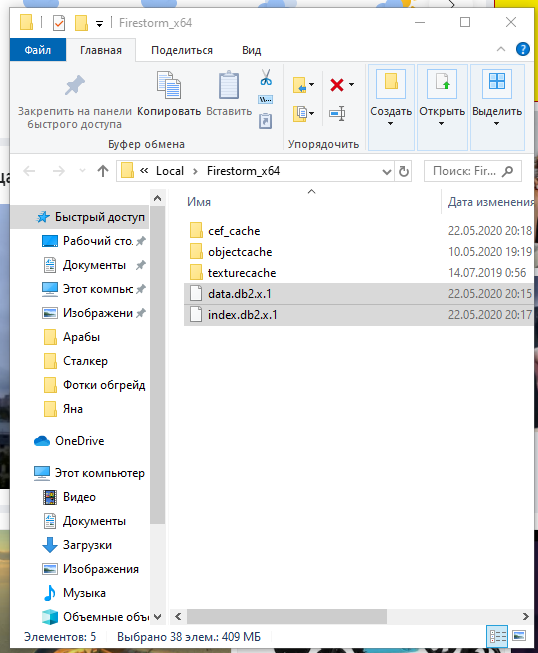Click New Folder icon in title bar

(x=81, y=23)
